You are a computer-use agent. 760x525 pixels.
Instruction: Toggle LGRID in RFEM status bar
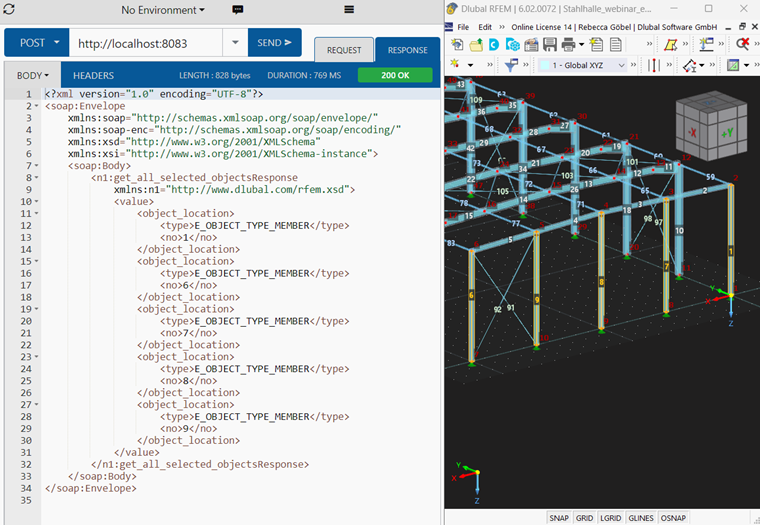coord(610,518)
